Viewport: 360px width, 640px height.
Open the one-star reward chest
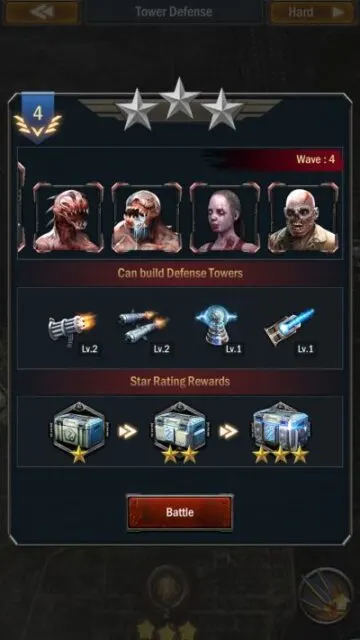coord(79,431)
